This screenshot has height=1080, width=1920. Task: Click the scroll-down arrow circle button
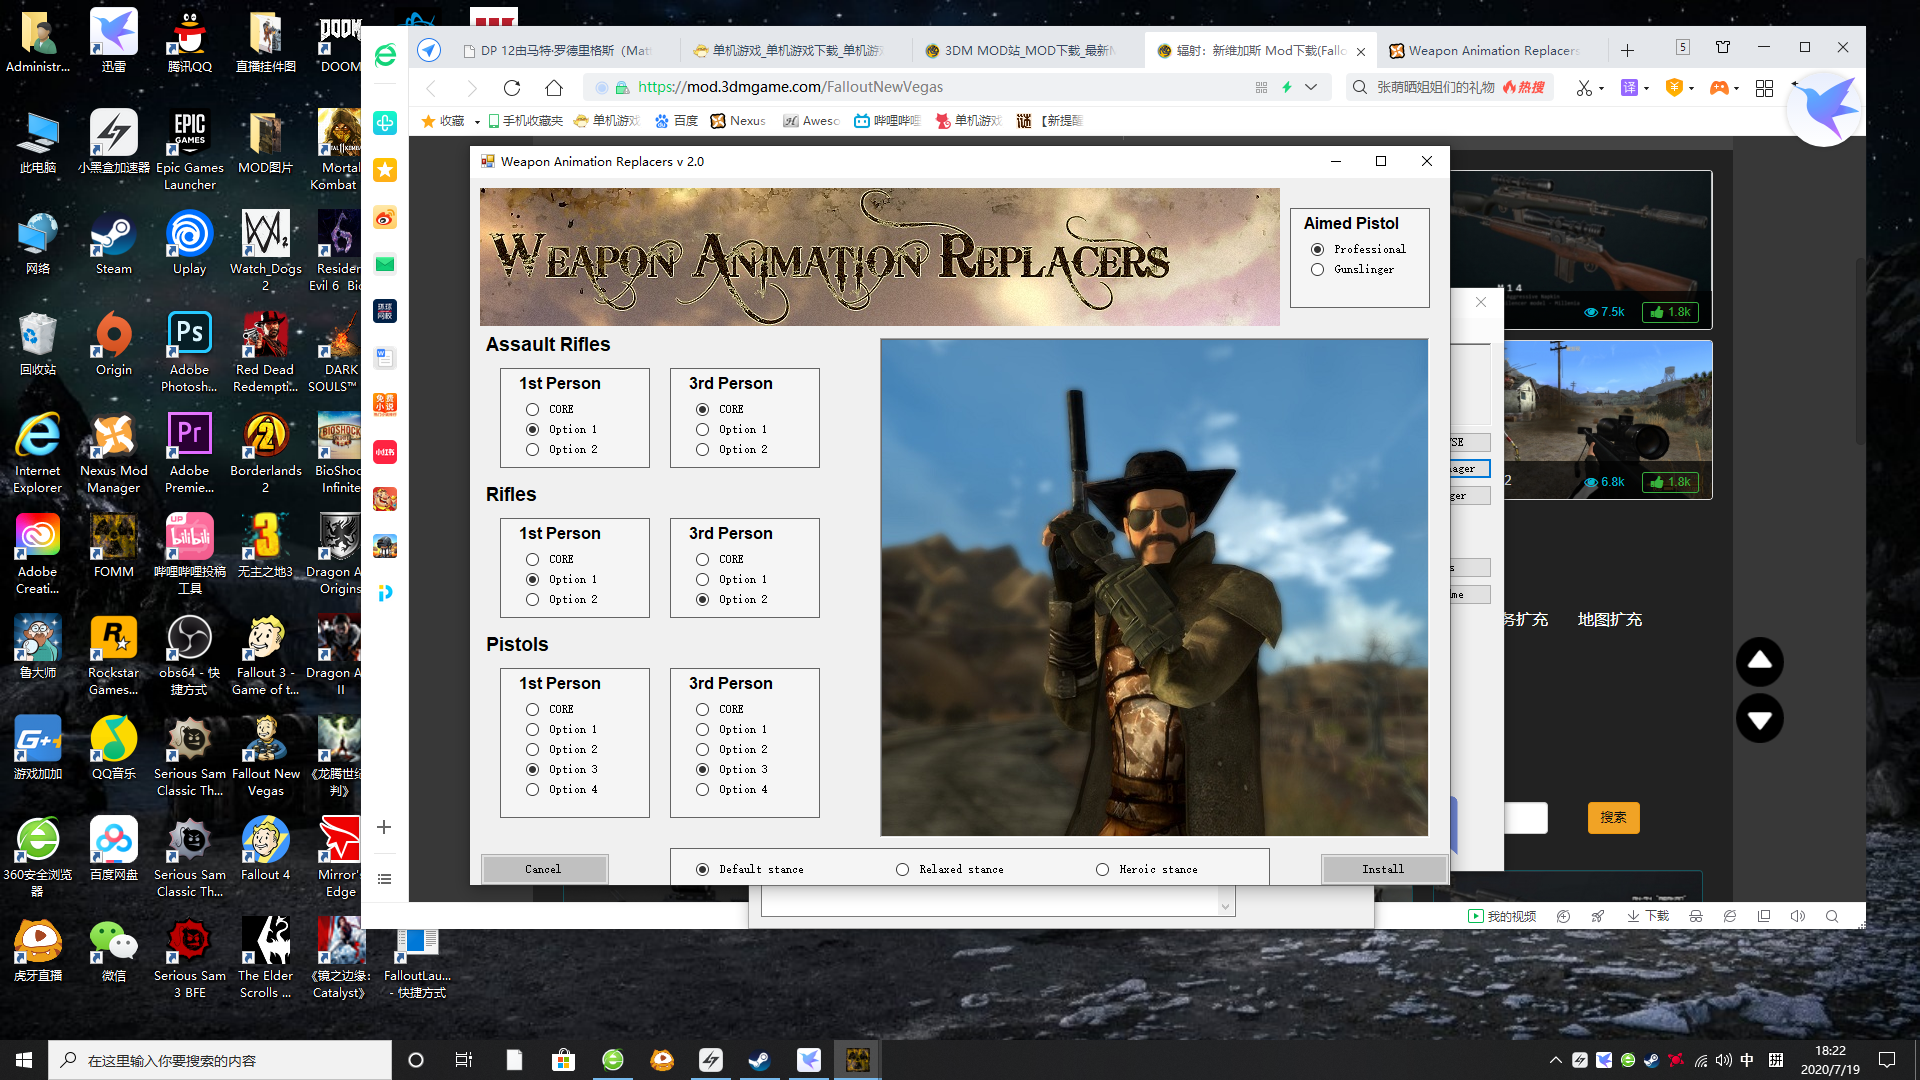click(1759, 719)
